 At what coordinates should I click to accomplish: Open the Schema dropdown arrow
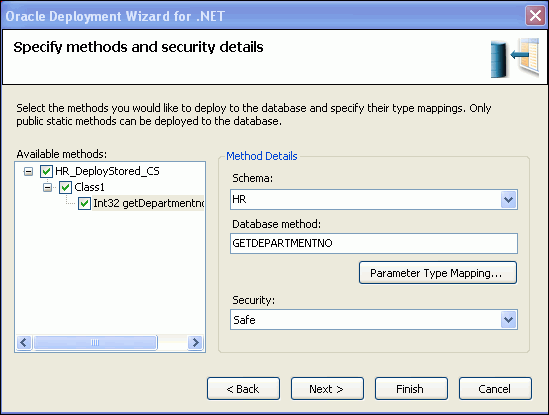tap(508, 200)
